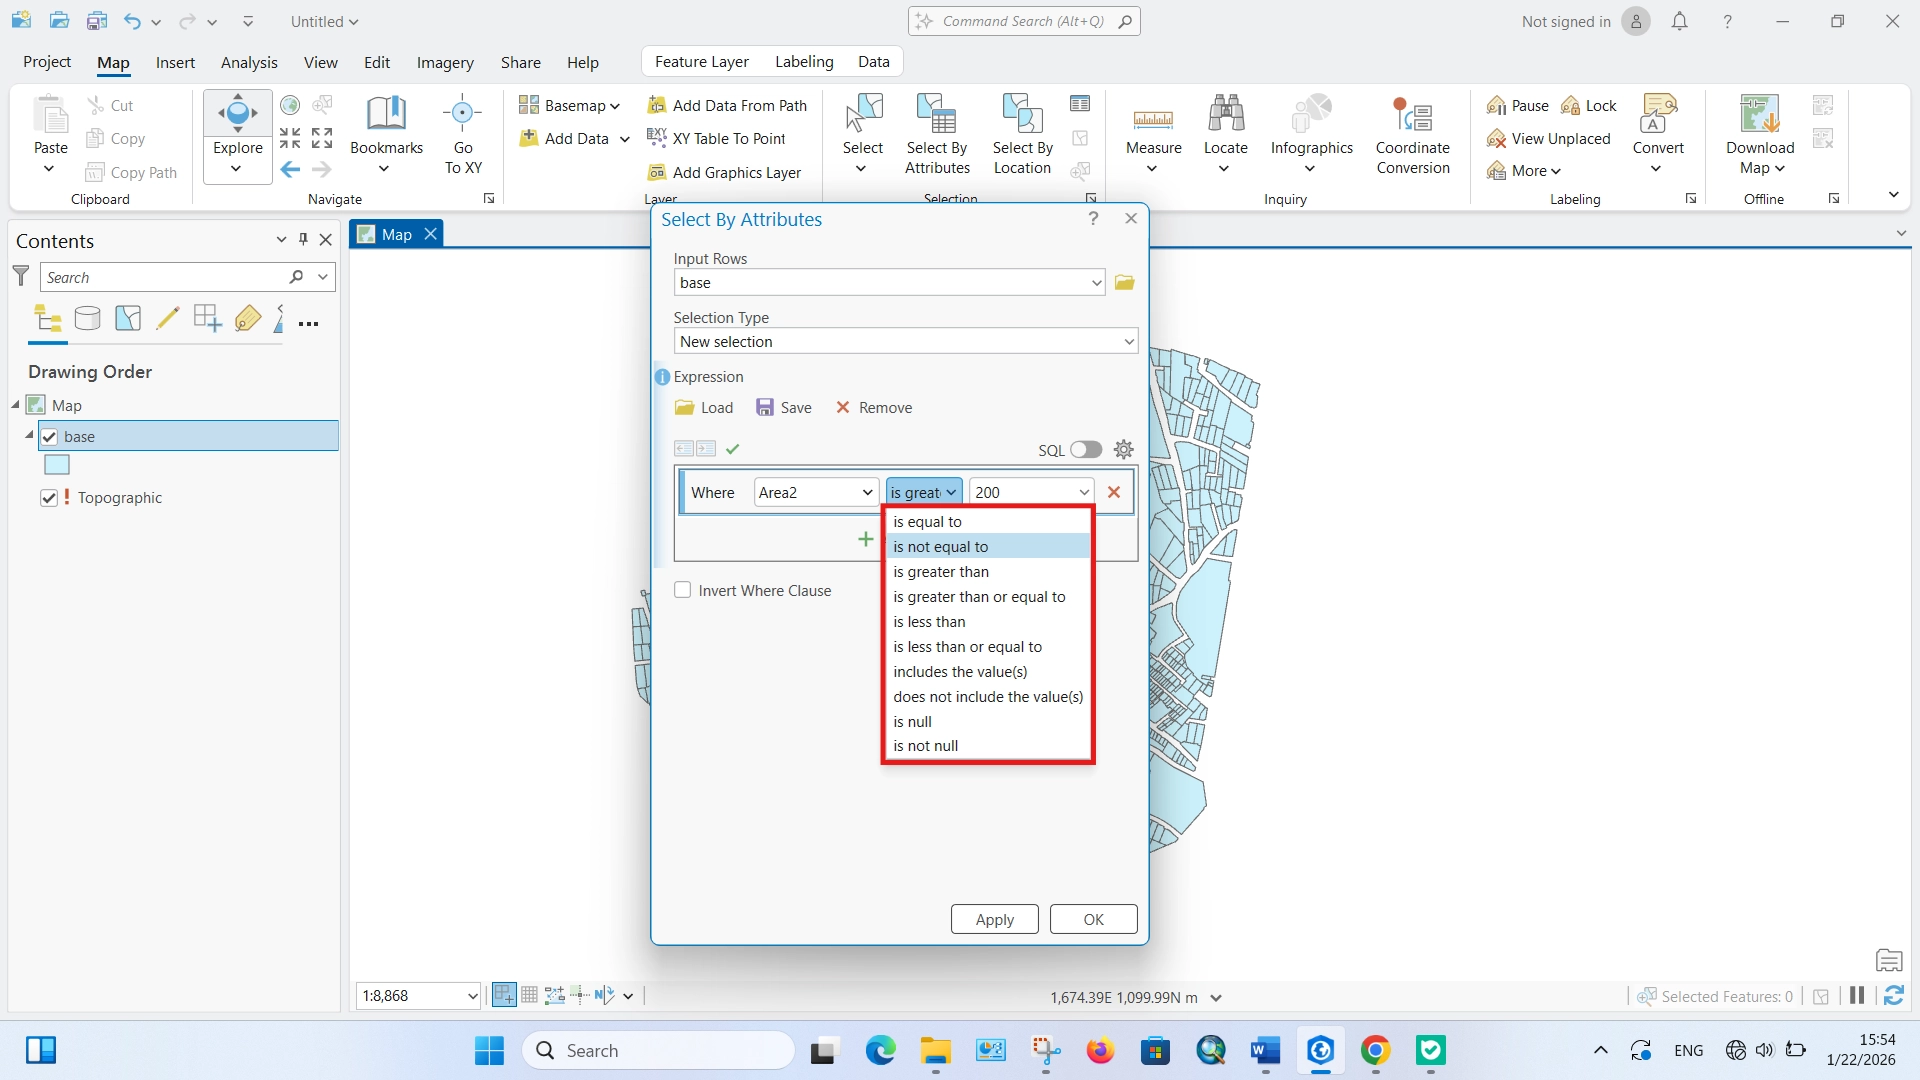
Task: Switch to the Analysis ribbon tab
Action: tap(249, 62)
